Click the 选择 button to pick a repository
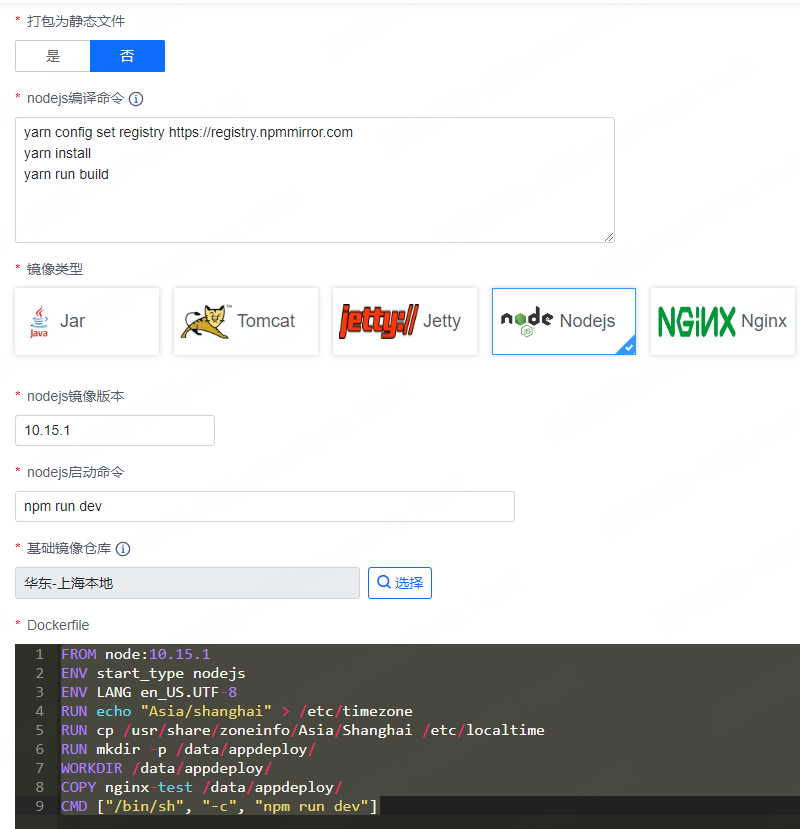The height and width of the screenshot is (829, 800). (x=399, y=582)
